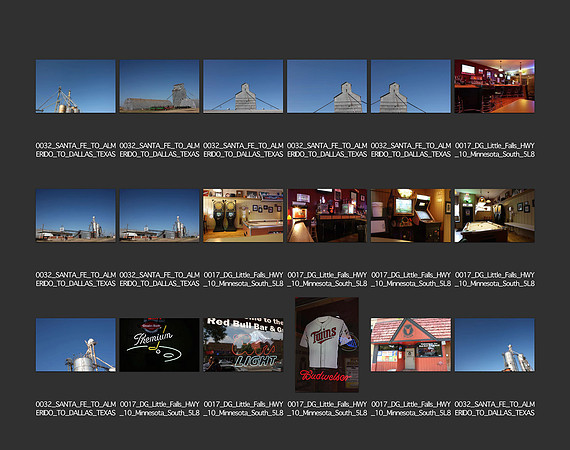Screen dimensions: 570x450
Task: Pick the grain elevator photo positioned toward right edge
Action: pos(327,86)
